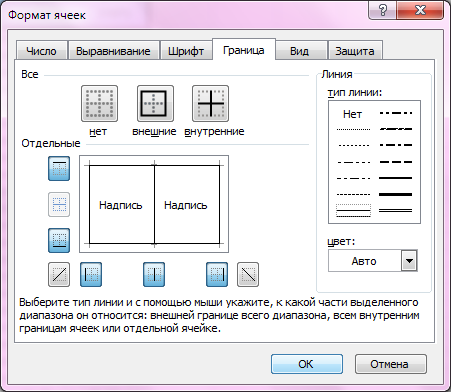Toggle the left border button
Image resolution: width=451 pixels, height=392 pixels.
(x=91, y=275)
